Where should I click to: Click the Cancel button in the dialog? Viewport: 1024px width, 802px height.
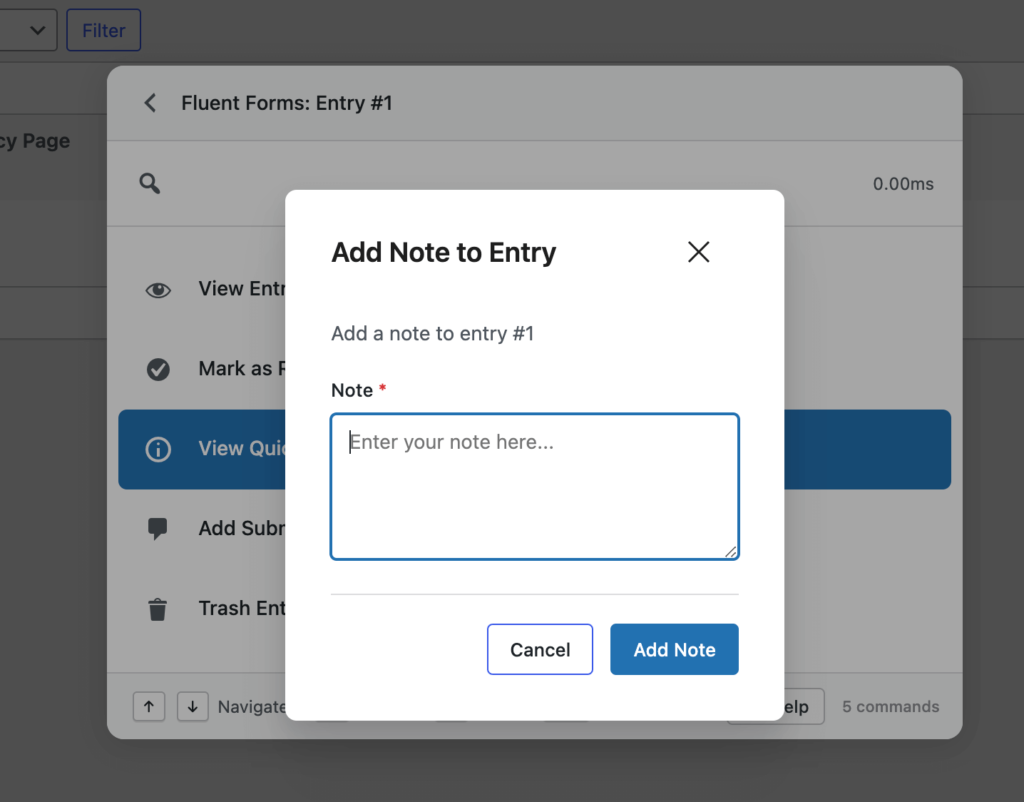click(540, 650)
